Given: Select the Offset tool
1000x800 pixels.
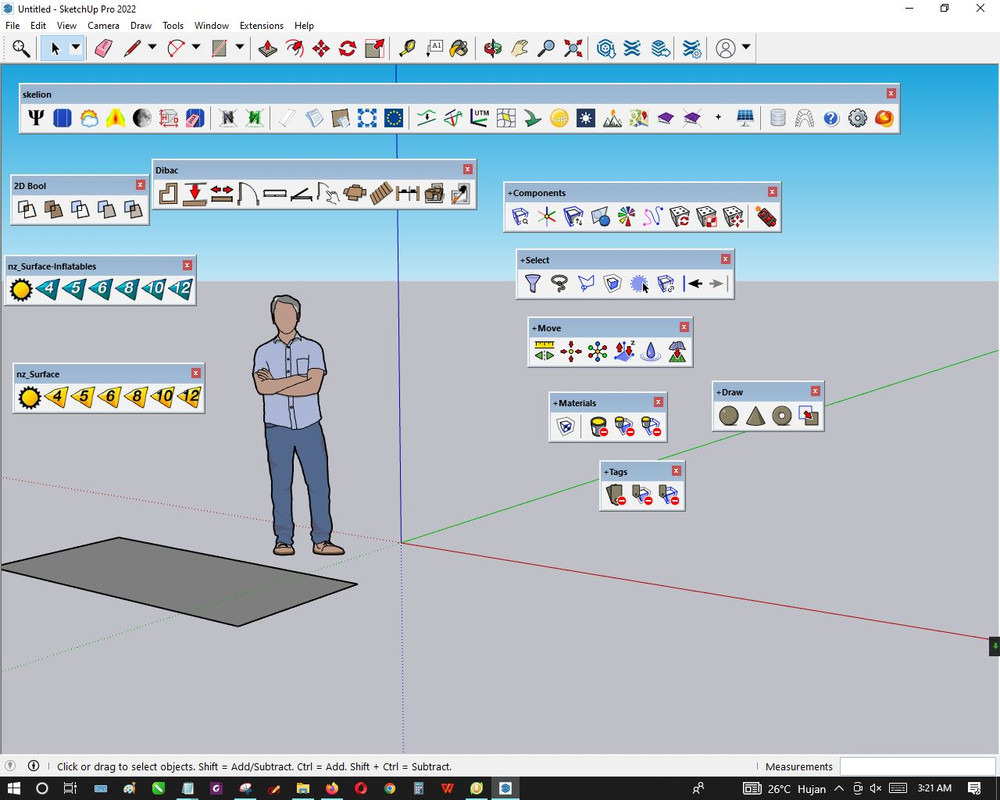Looking at the screenshot, I should (x=295, y=48).
